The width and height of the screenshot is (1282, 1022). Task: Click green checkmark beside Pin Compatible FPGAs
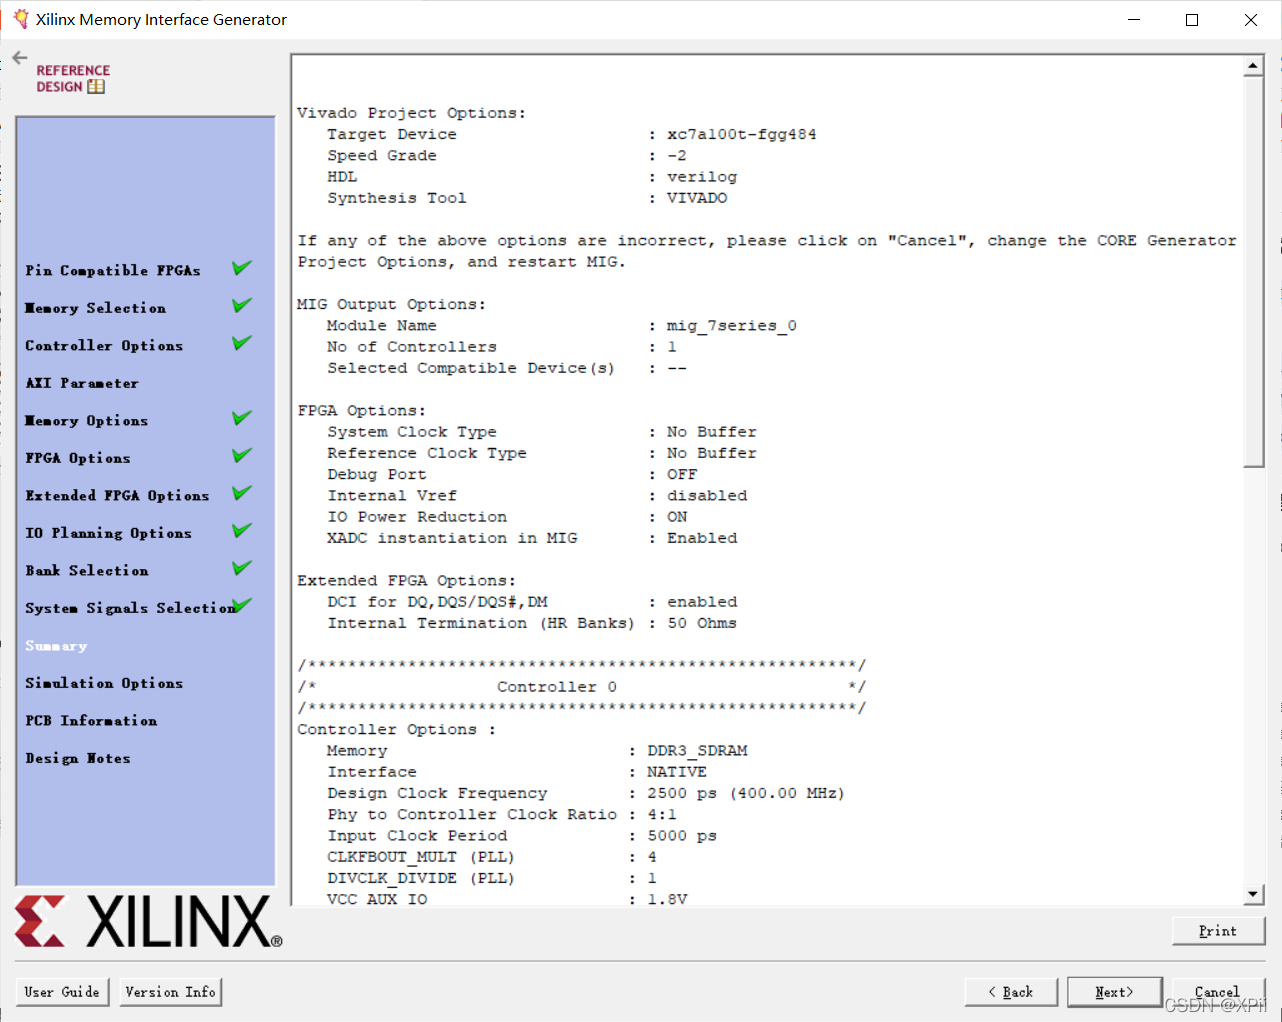(242, 268)
